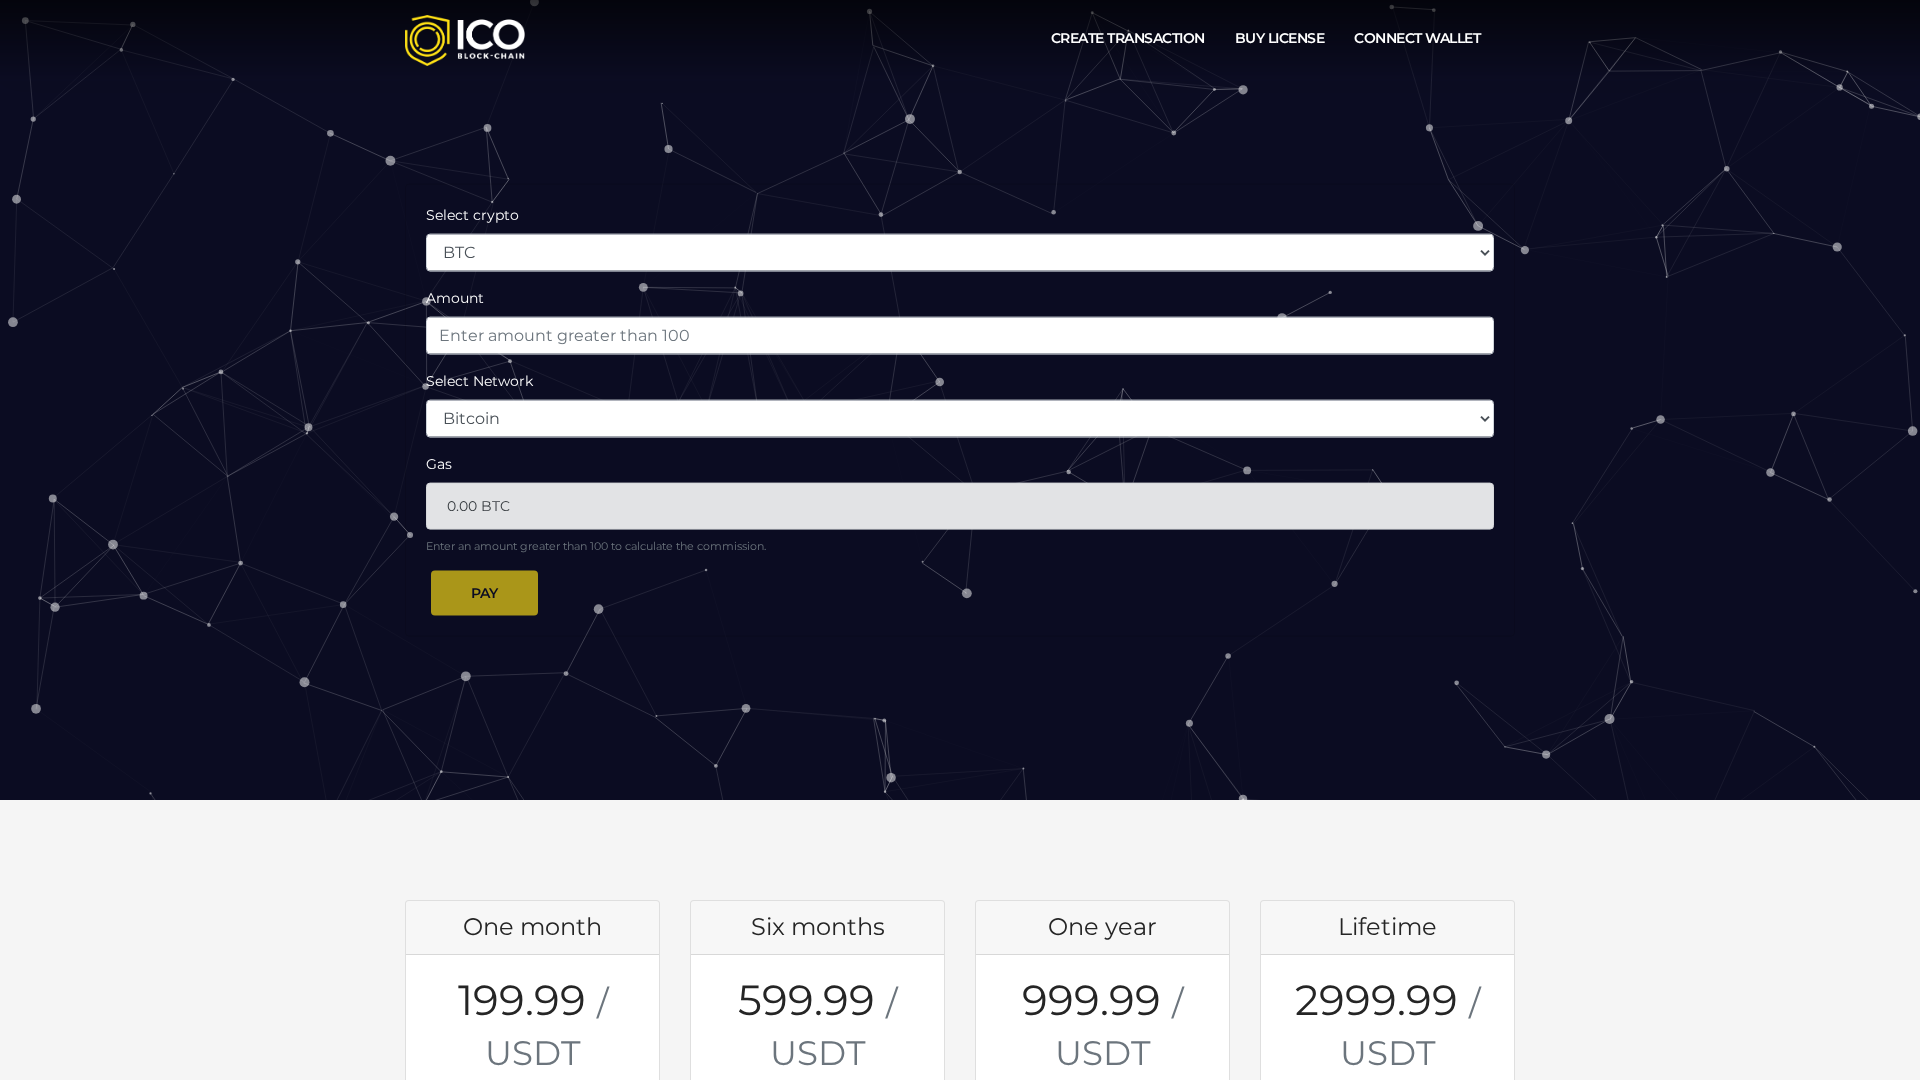The width and height of the screenshot is (1920, 1080).
Task: Select the One month pricing card
Action: (531, 989)
